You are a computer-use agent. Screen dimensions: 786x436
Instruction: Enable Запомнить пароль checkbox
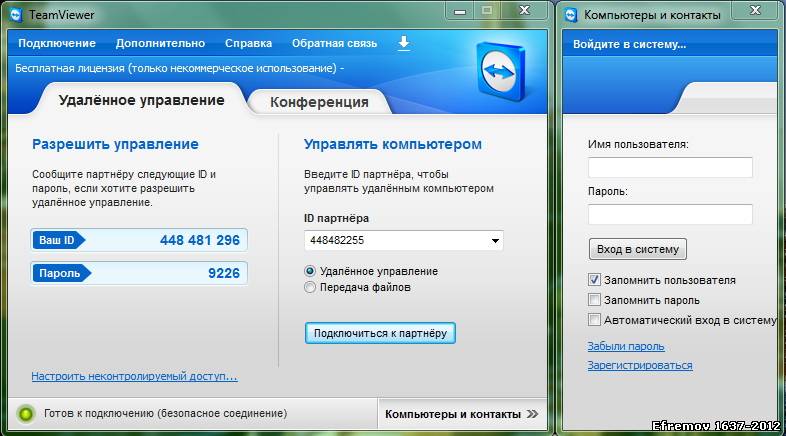pos(594,300)
